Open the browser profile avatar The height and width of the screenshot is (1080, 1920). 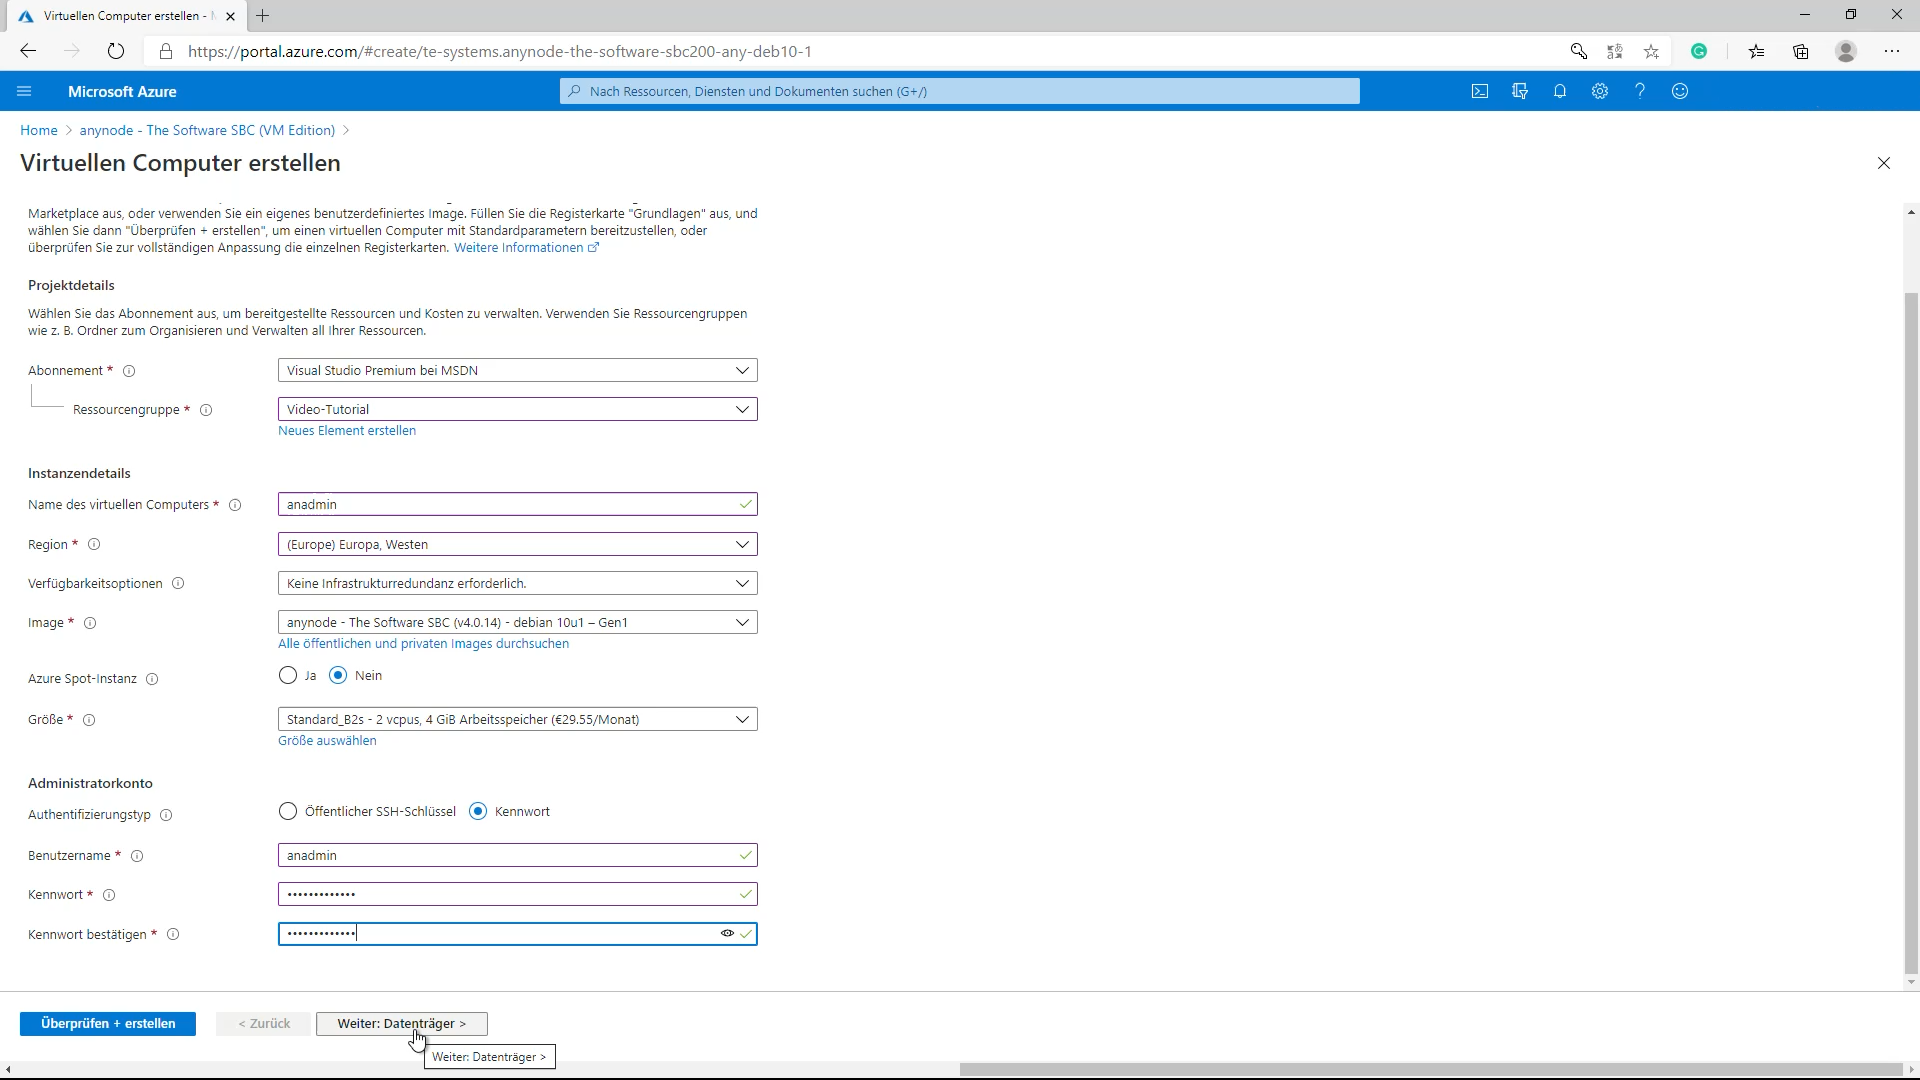(x=1846, y=51)
